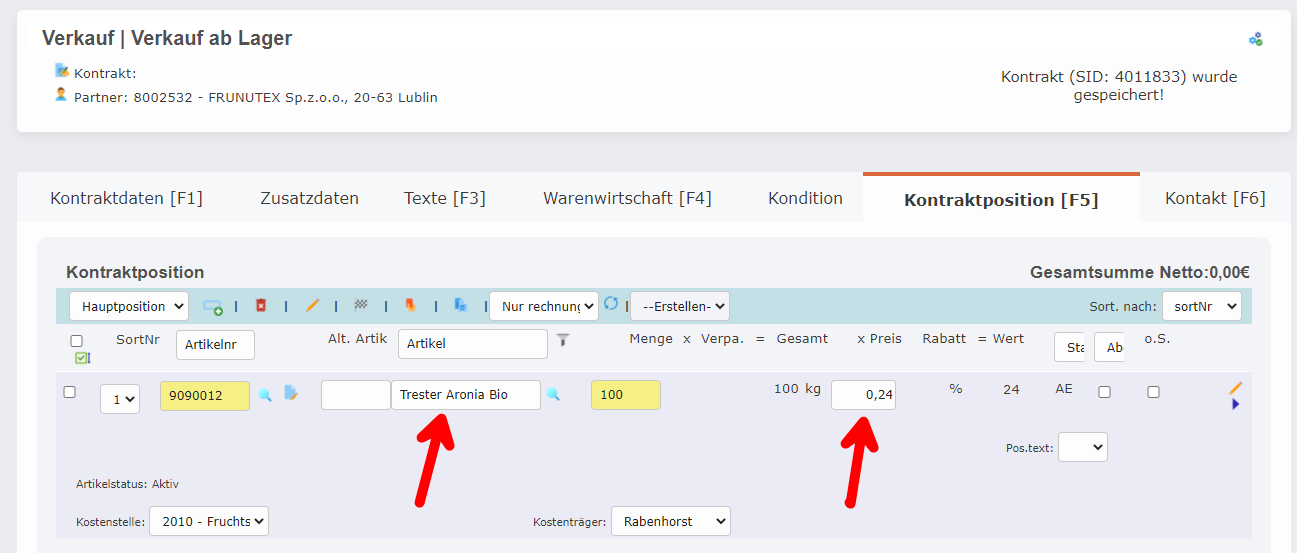Switch to the Warenwirtschaft [F4] tab
This screenshot has width=1297, height=553.
click(x=627, y=198)
